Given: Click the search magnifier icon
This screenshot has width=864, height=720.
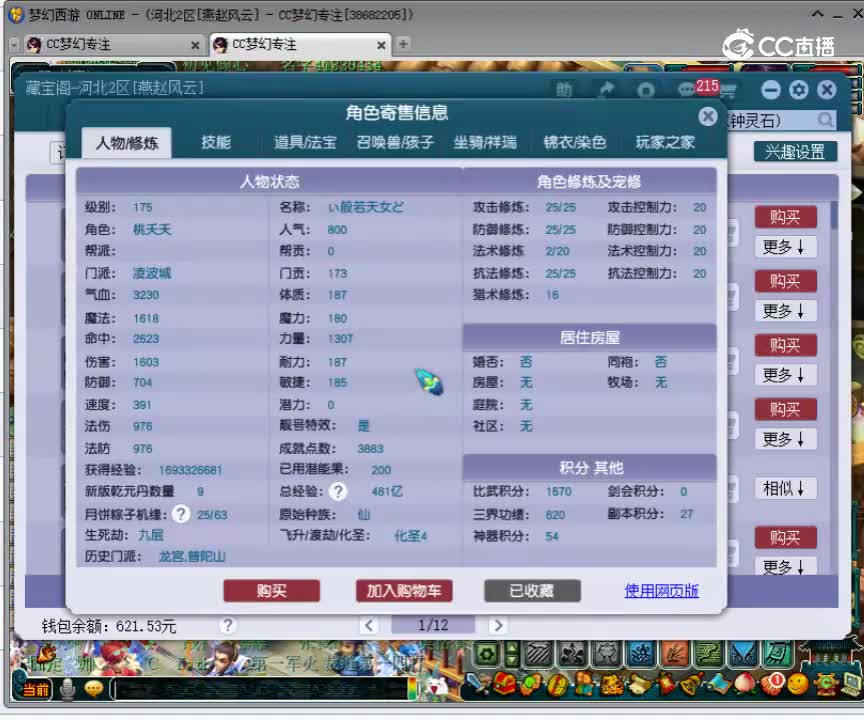Looking at the screenshot, I should (x=825, y=120).
